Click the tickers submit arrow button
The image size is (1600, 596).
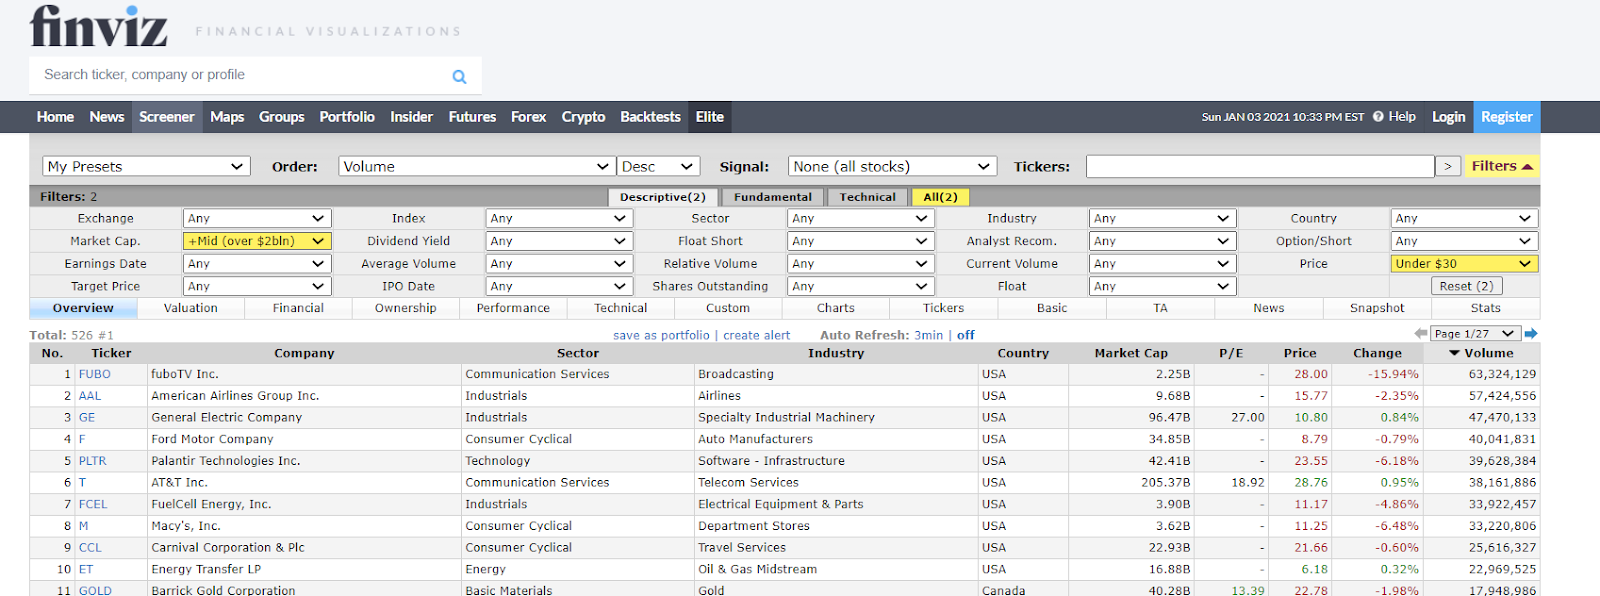1448,167
